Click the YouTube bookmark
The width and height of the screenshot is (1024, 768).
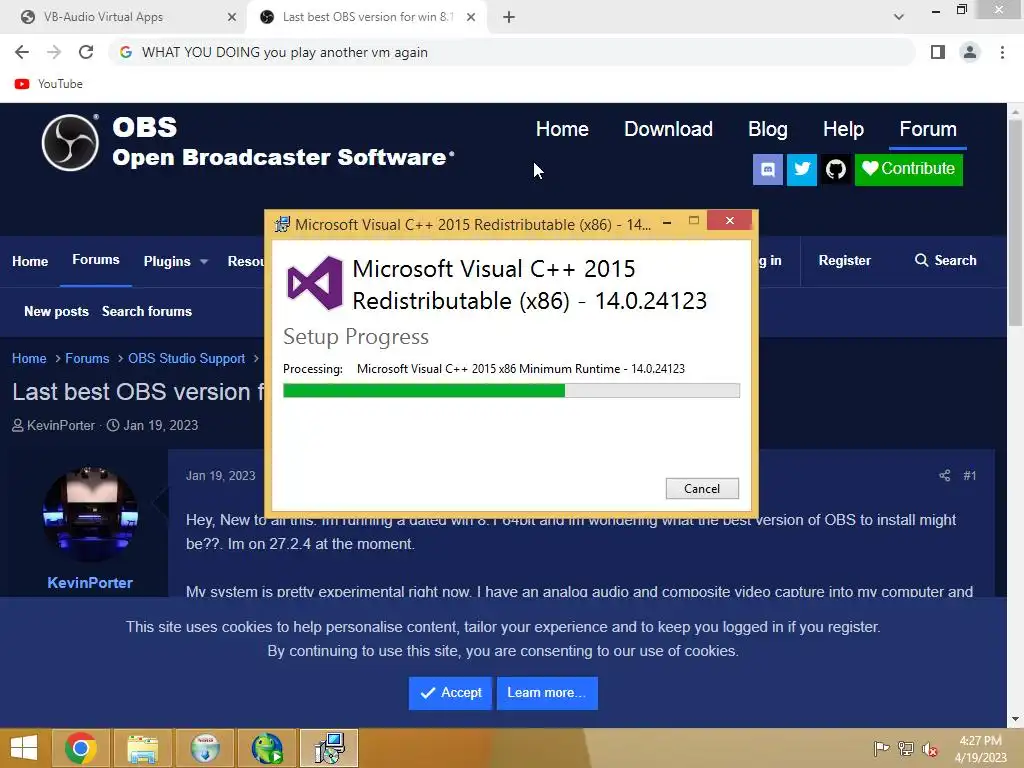tap(49, 84)
